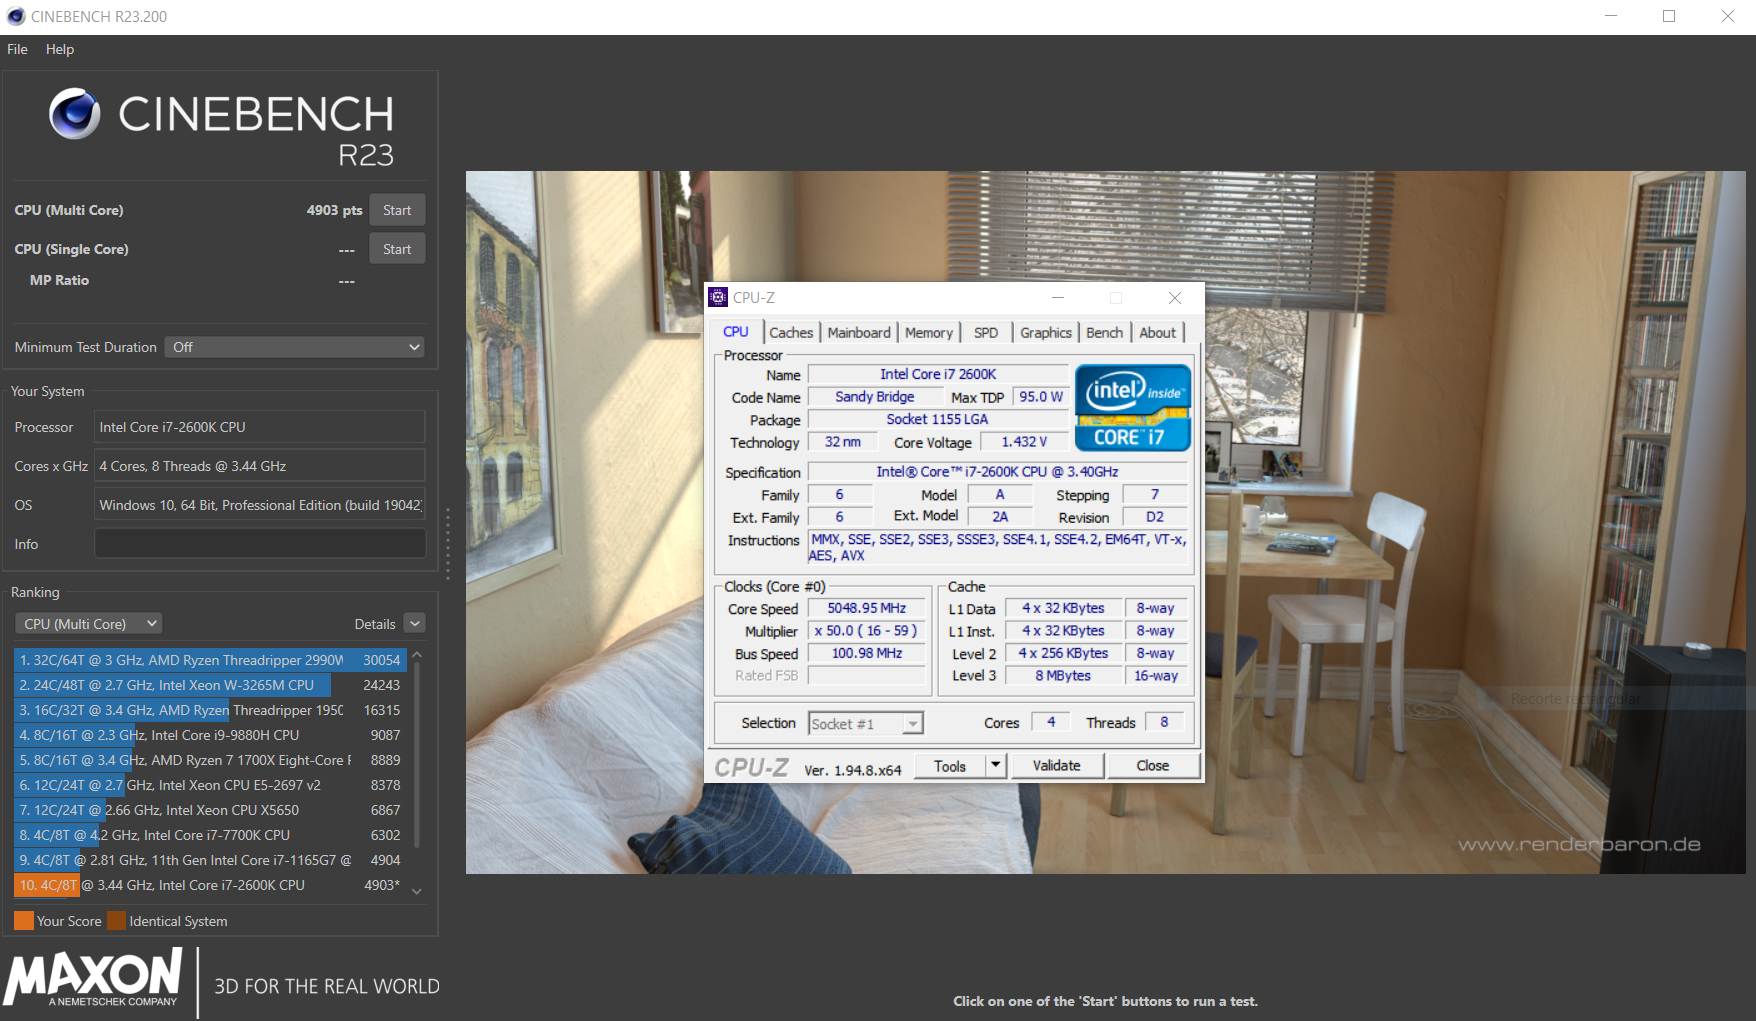This screenshot has width=1756, height=1021.
Task: Click the panel splitter grip dots
Action: (x=447, y=543)
